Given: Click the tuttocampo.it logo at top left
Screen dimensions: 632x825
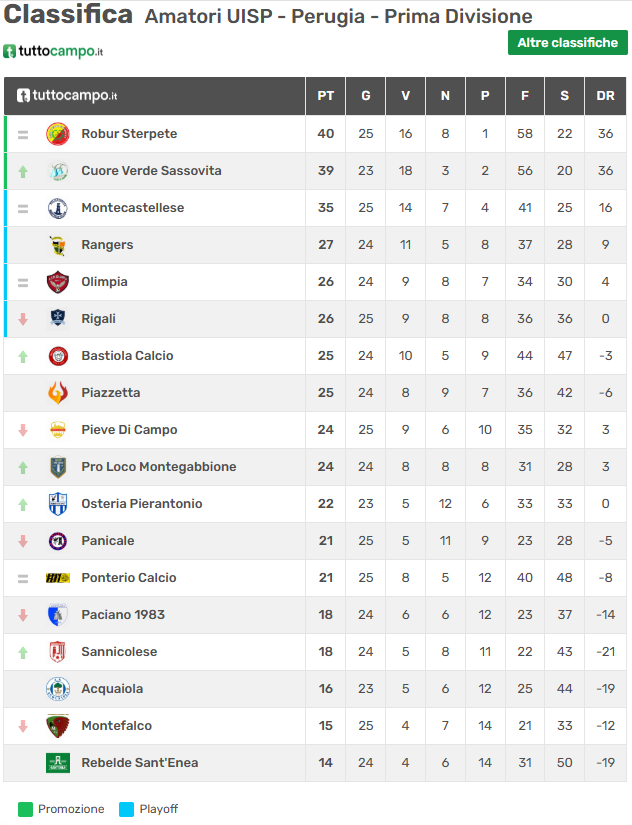Looking at the screenshot, I should 53,51.
